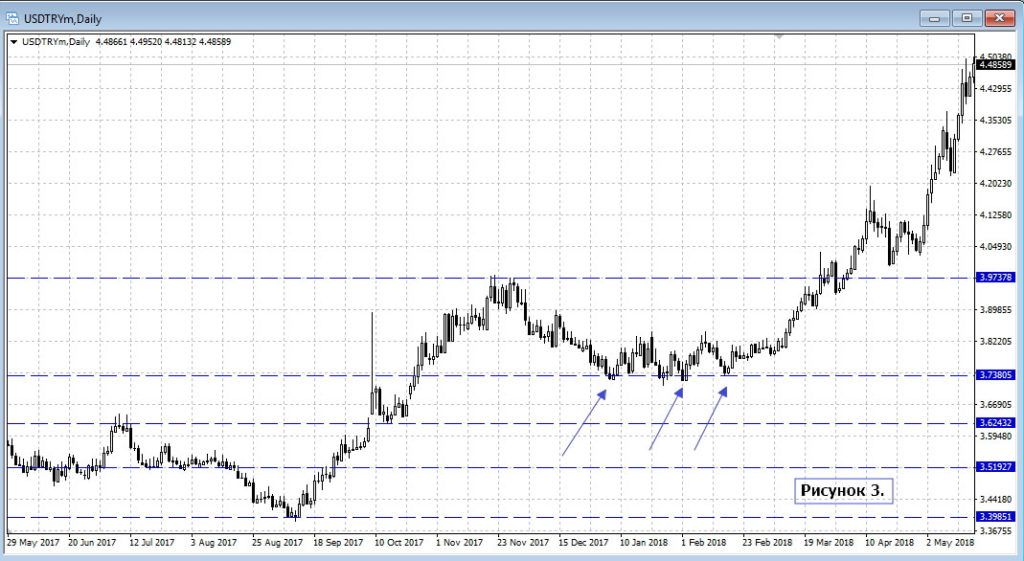Select the 3.51927 horizontal level price label

[997, 467]
